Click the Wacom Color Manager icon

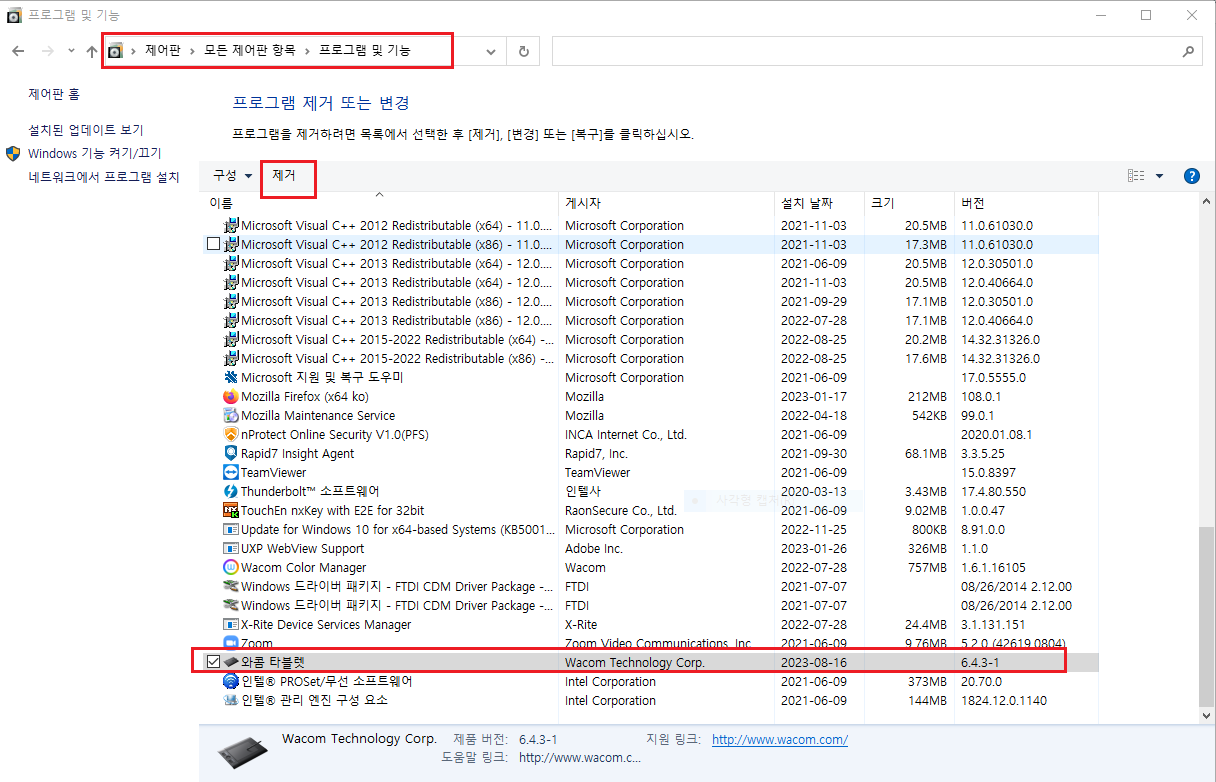231,567
